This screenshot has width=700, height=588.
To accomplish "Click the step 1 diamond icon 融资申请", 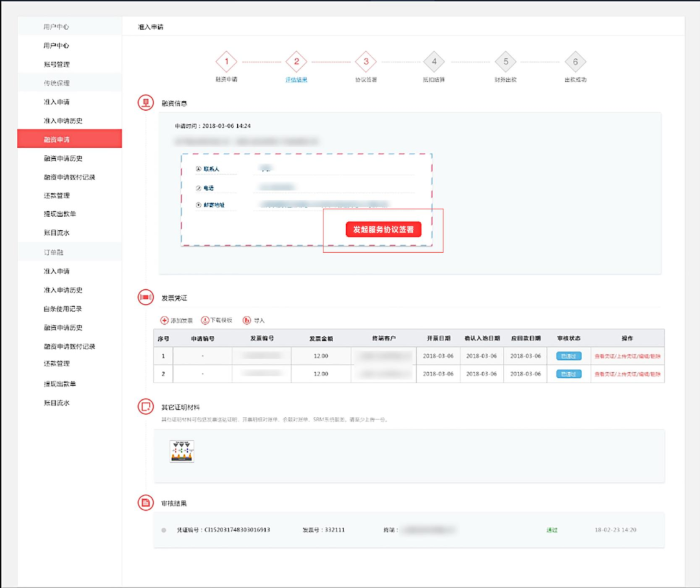I will pyautogui.click(x=226, y=61).
